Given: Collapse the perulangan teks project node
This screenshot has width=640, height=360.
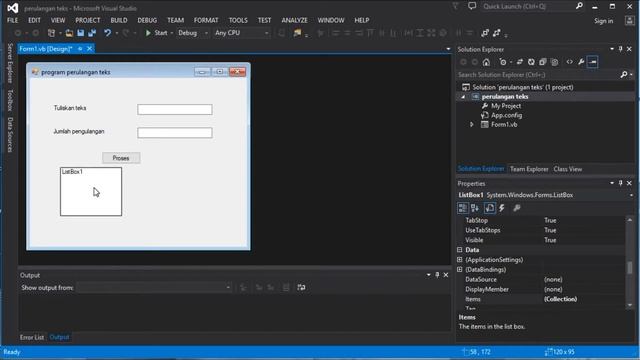Looking at the screenshot, I should point(463,97).
